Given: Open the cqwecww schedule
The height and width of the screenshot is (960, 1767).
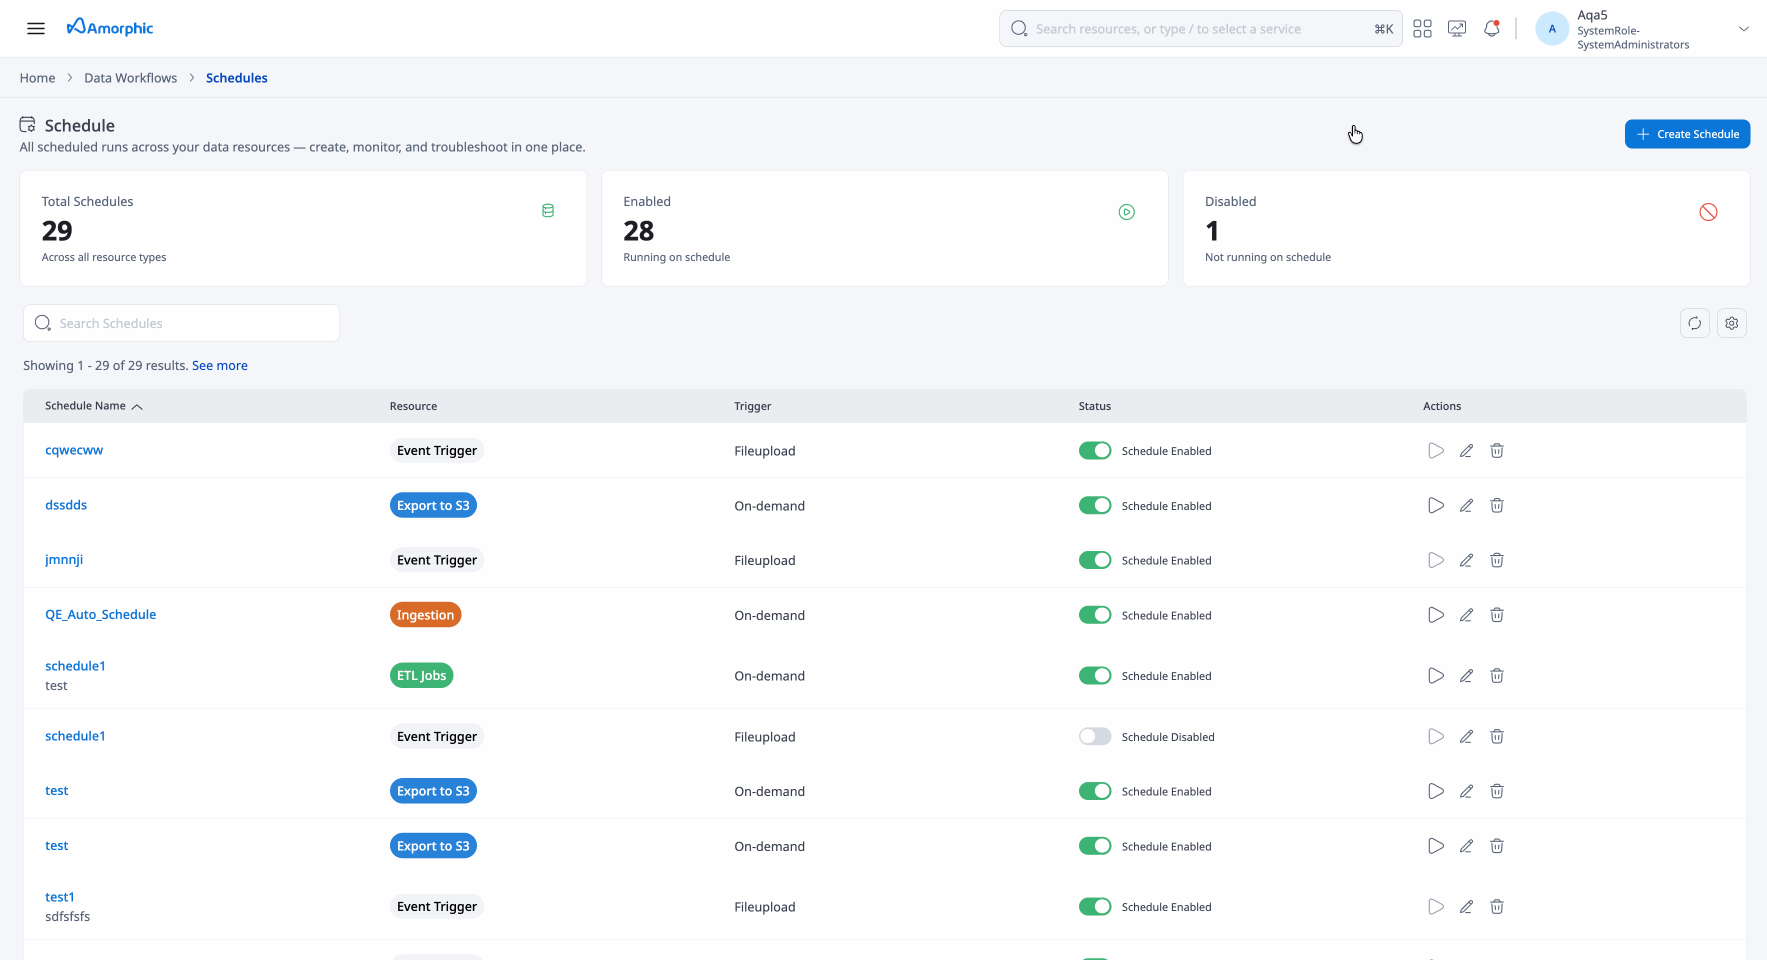Looking at the screenshot, I should [74, 450].
